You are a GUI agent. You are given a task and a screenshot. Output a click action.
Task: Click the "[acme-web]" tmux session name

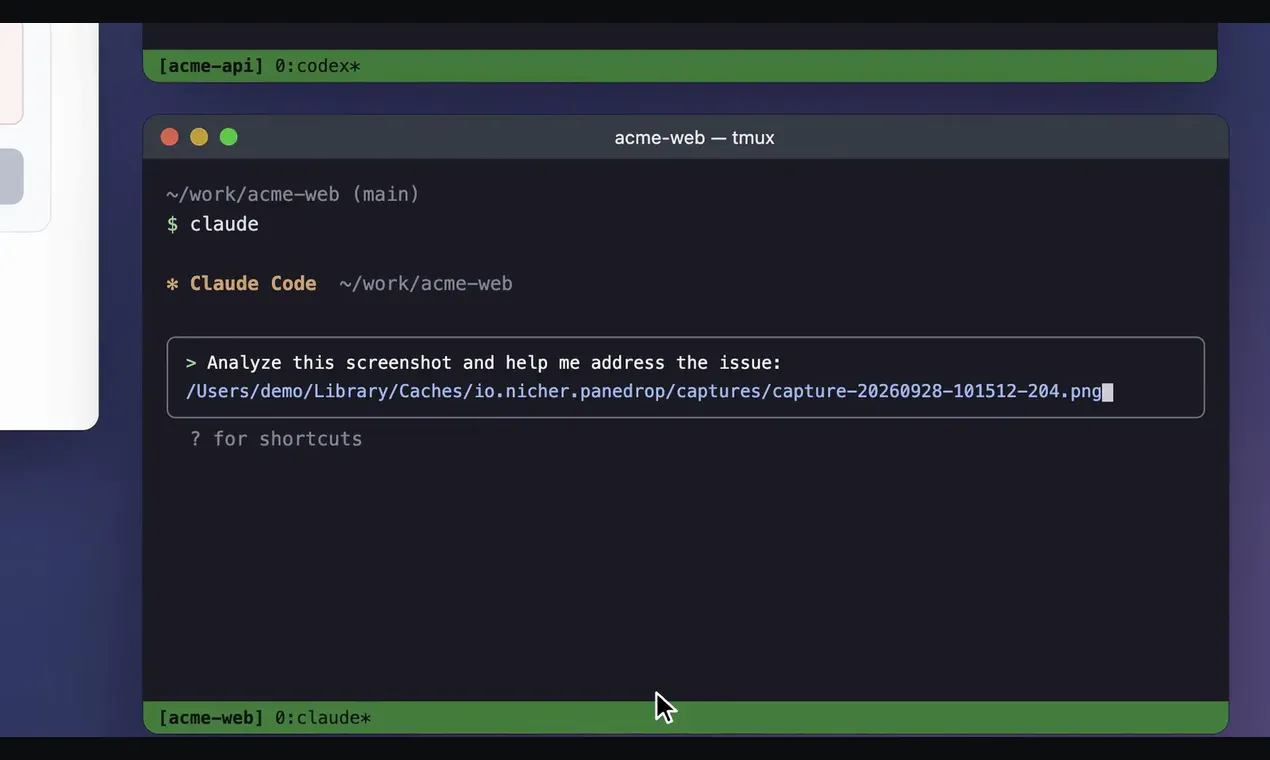pos(211,718)
